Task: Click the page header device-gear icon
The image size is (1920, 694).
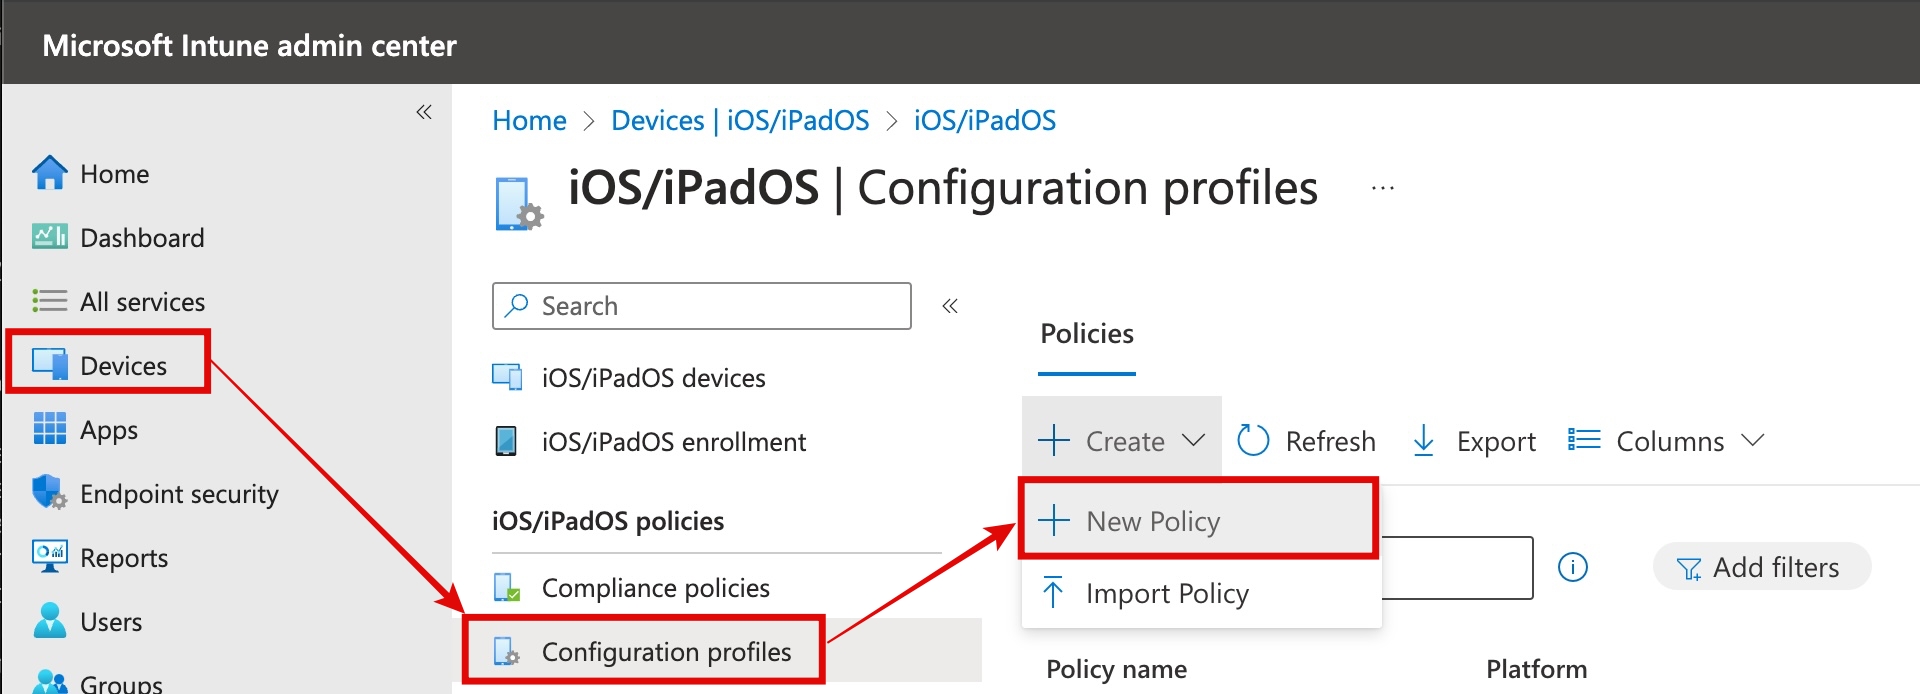Action: click(x=519, y=204)
